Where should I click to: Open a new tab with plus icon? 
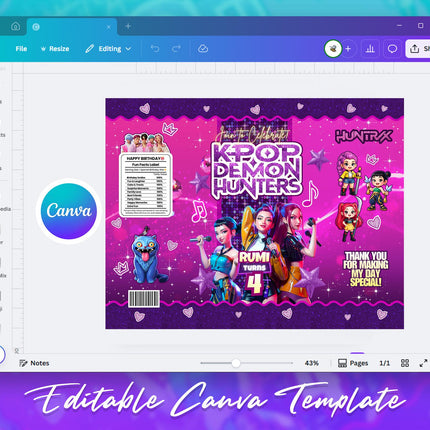[x=128, y=26]
